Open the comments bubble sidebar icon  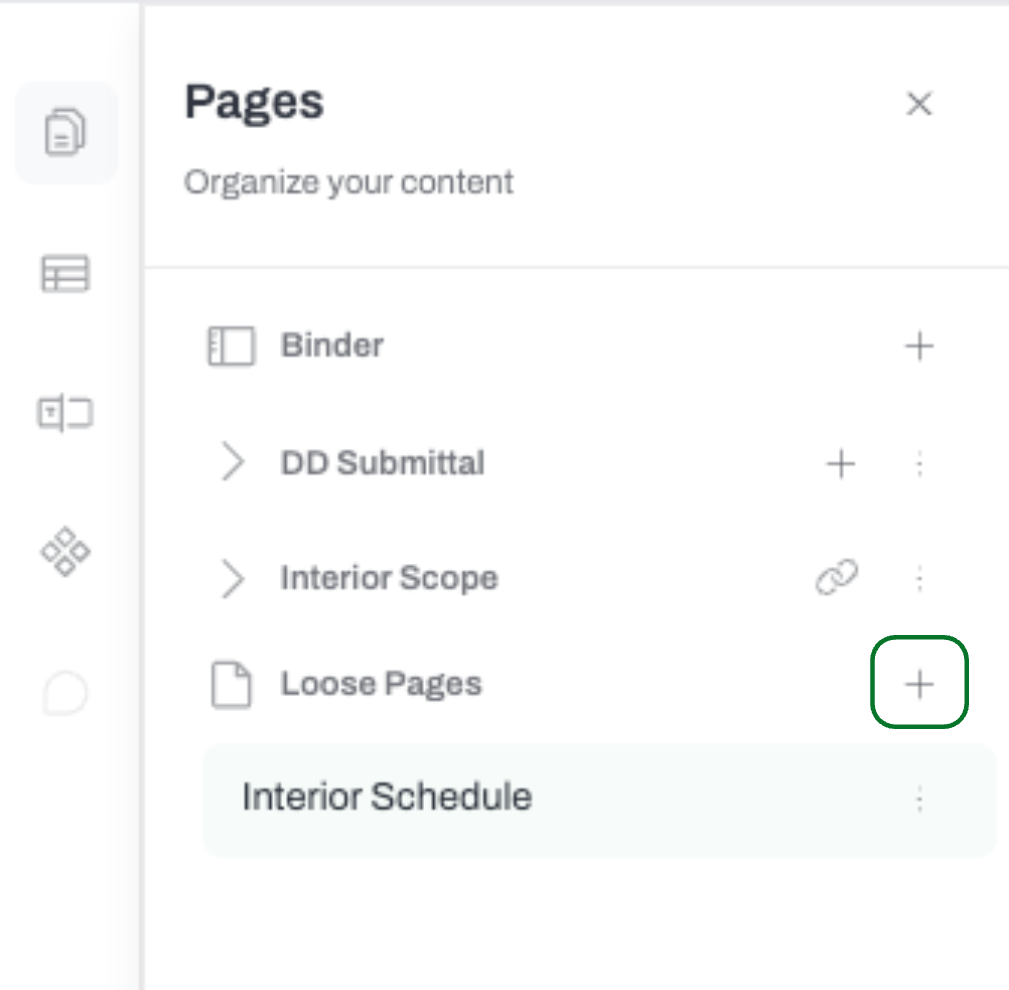65,693
